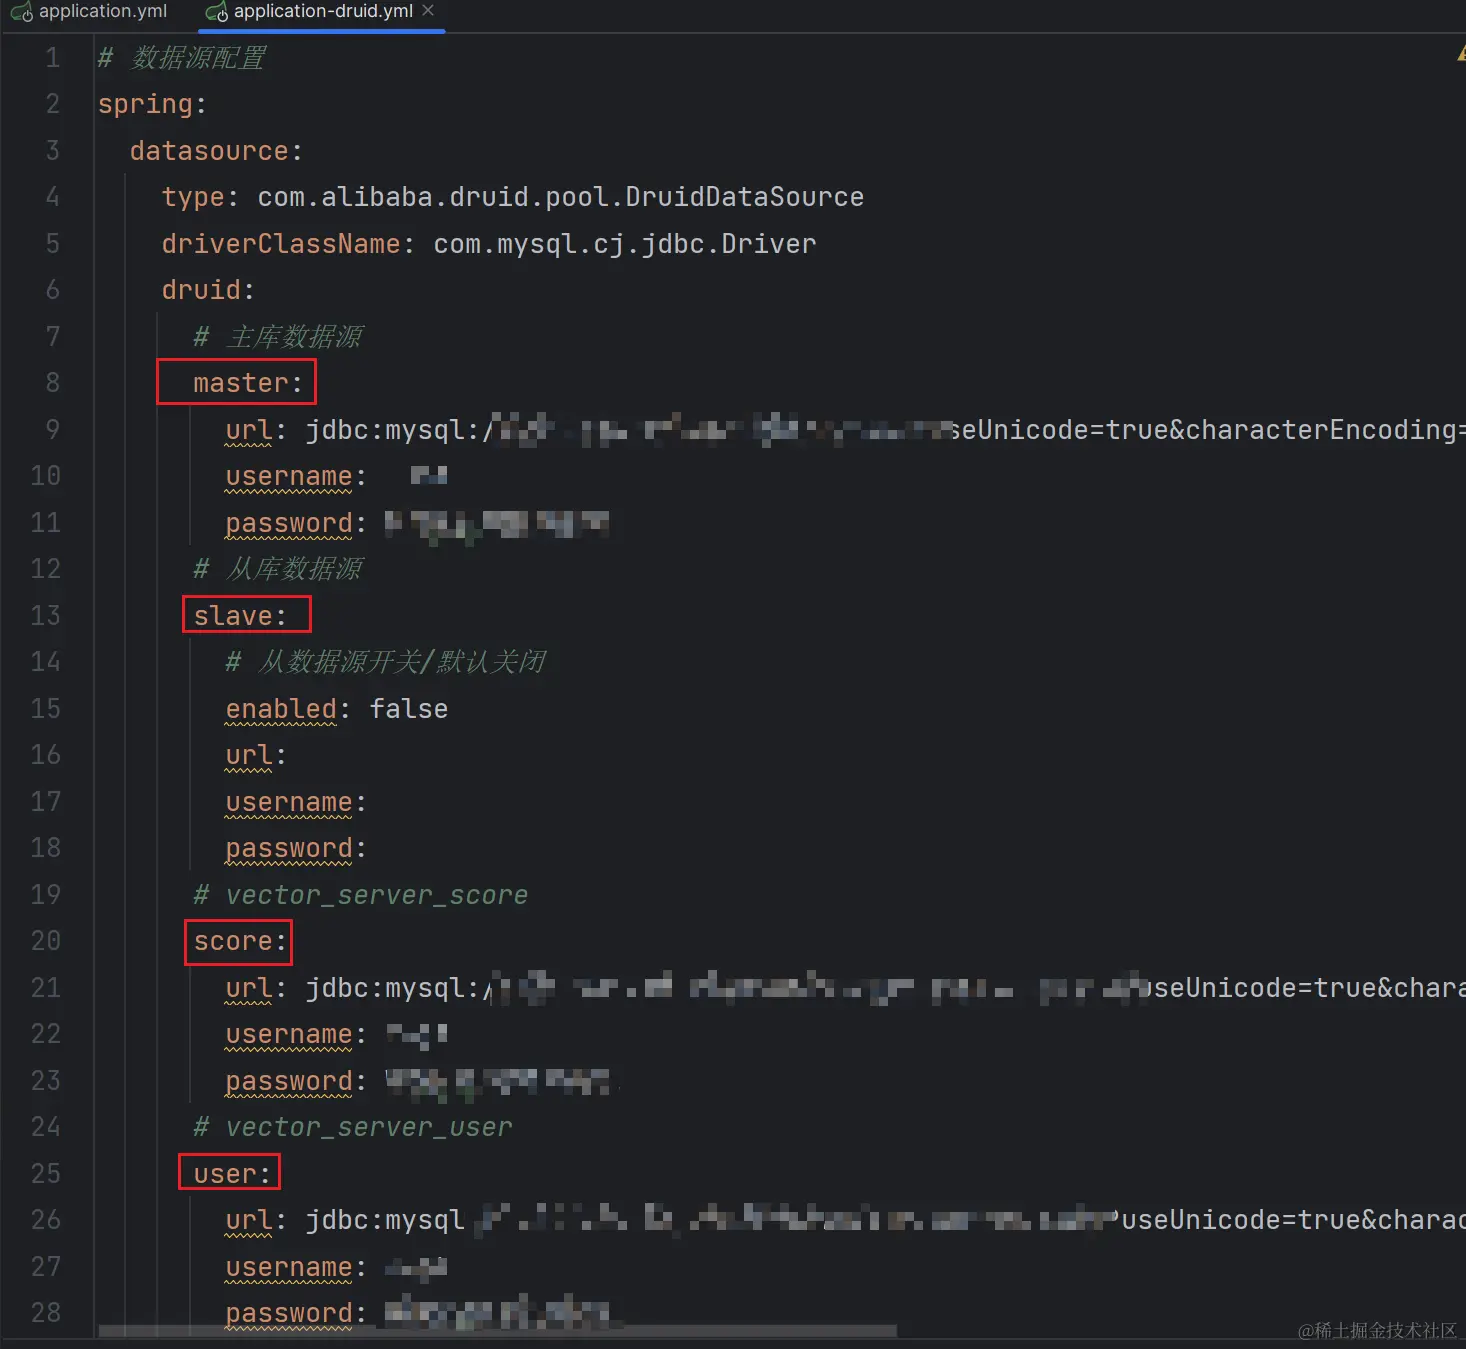Click line number 20 in the gutter

click(x=45, y=941)
